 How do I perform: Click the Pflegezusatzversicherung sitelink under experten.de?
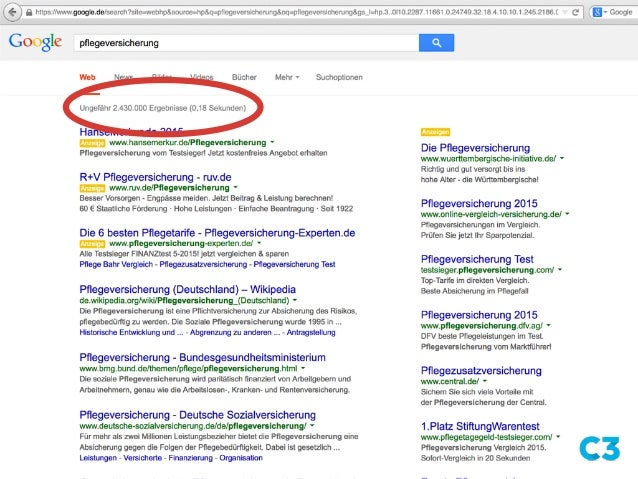click(203, 264)
